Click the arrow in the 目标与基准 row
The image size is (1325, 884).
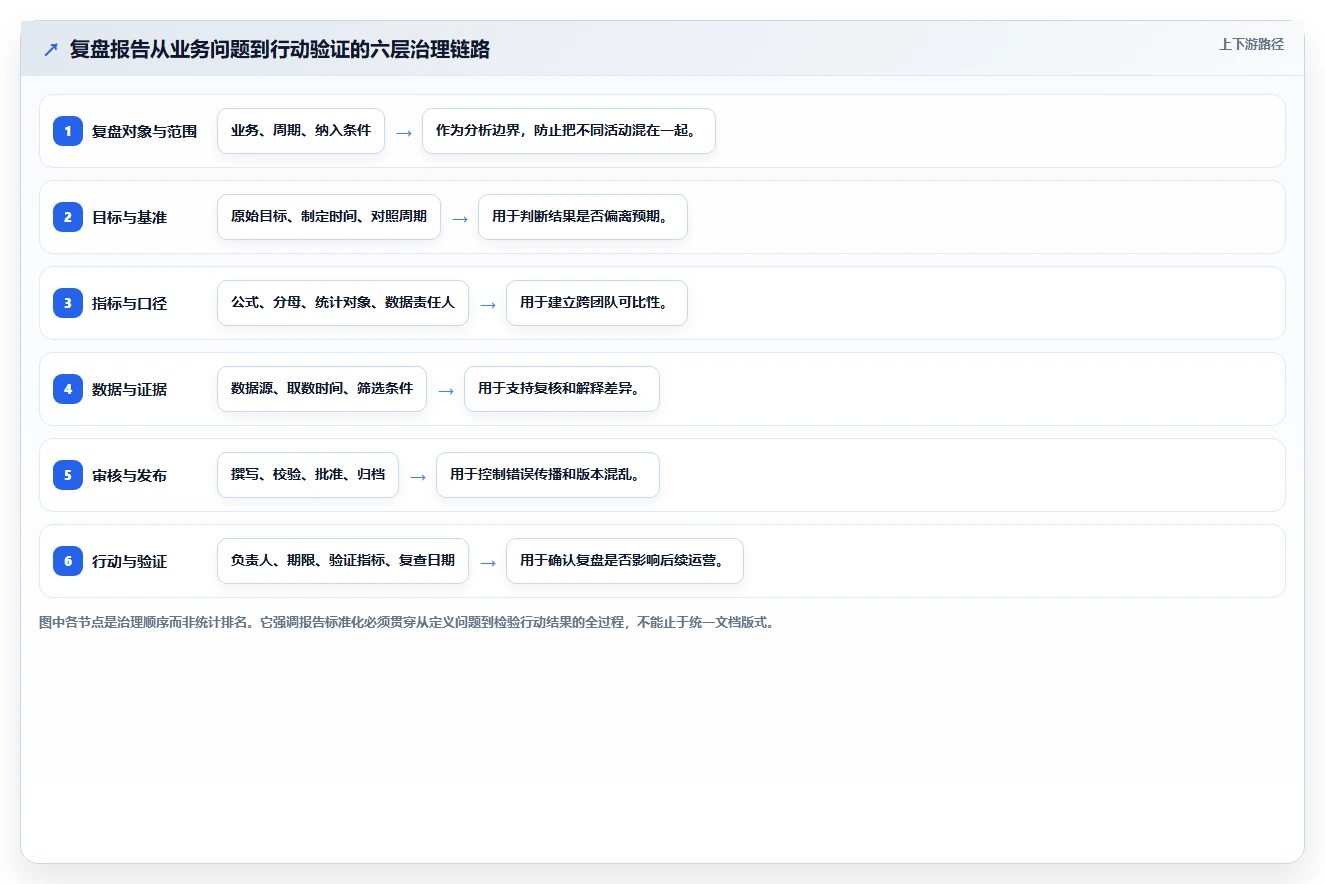coord(460,218)
